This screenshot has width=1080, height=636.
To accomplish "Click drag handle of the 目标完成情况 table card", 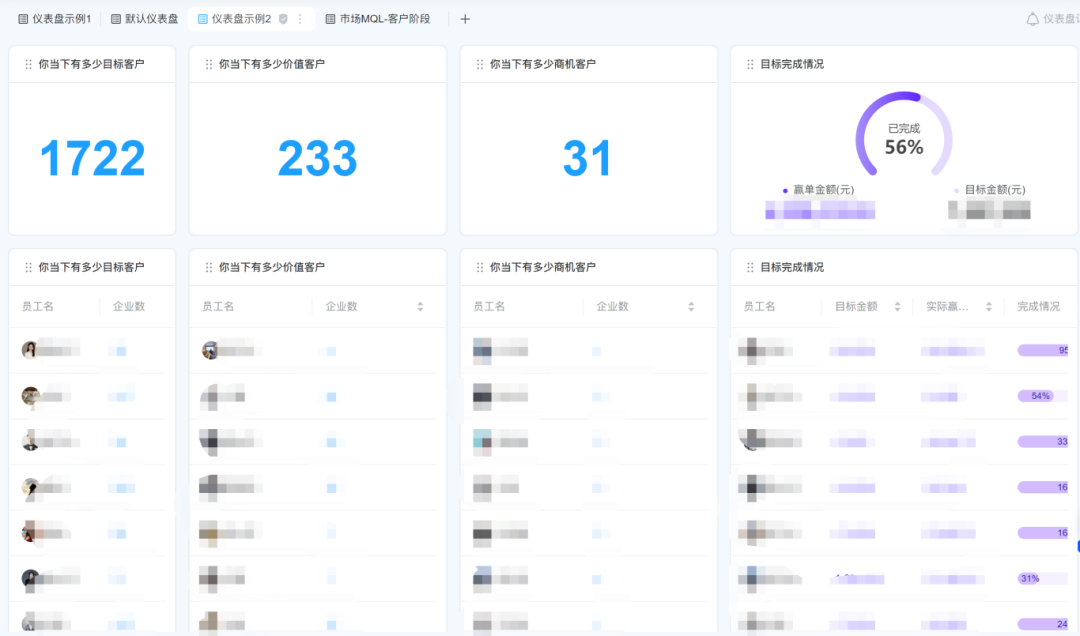I will 750,267.
